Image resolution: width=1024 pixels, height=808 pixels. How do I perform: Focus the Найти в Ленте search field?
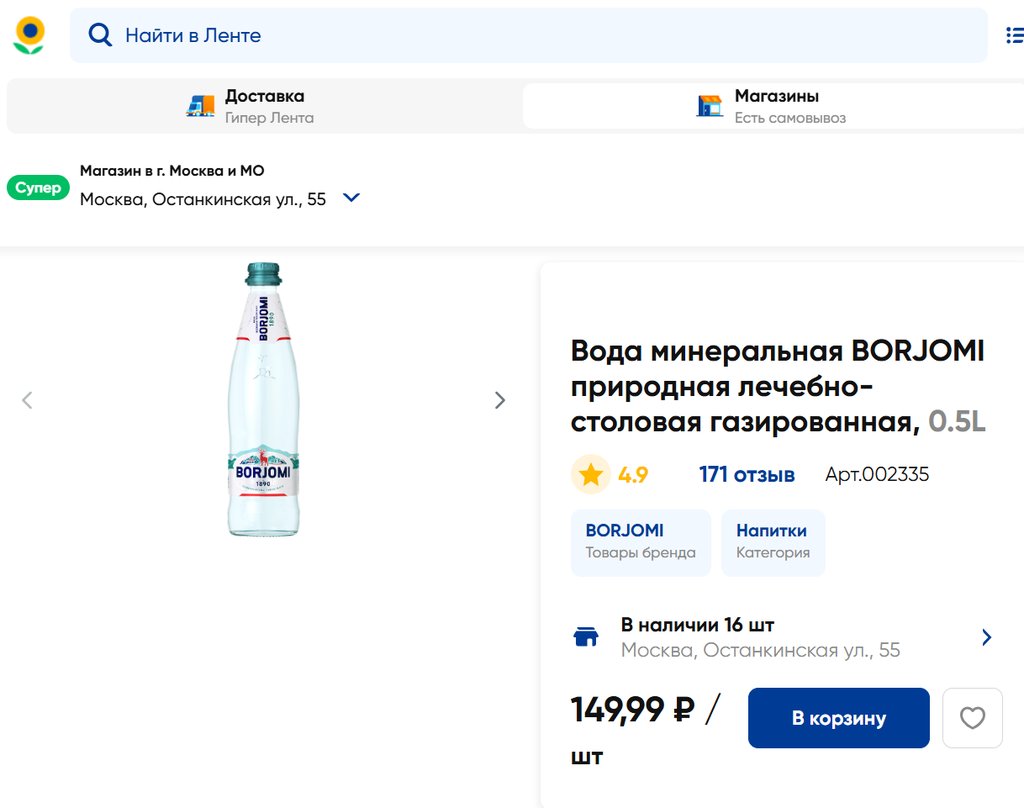click(x=540, y=36)
